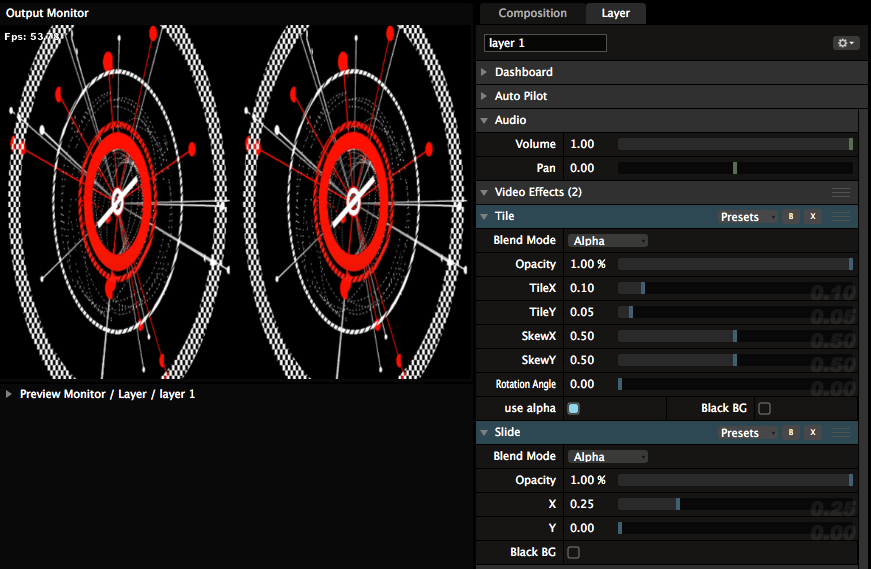Remove the Tile effect with X button
Screen dimensions: 871x569
click(x=813, y=217)
